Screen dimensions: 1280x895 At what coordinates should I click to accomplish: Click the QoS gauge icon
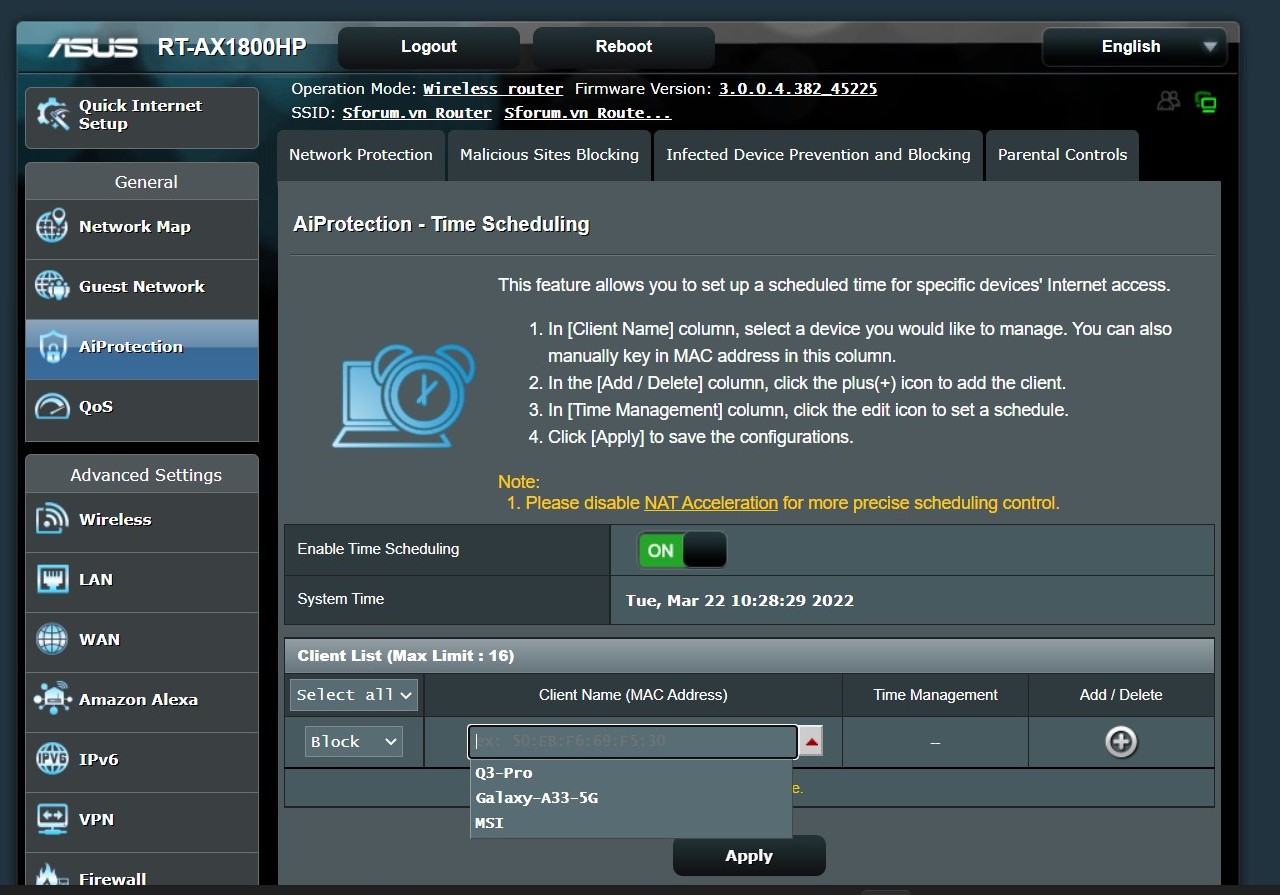(52, 407)
